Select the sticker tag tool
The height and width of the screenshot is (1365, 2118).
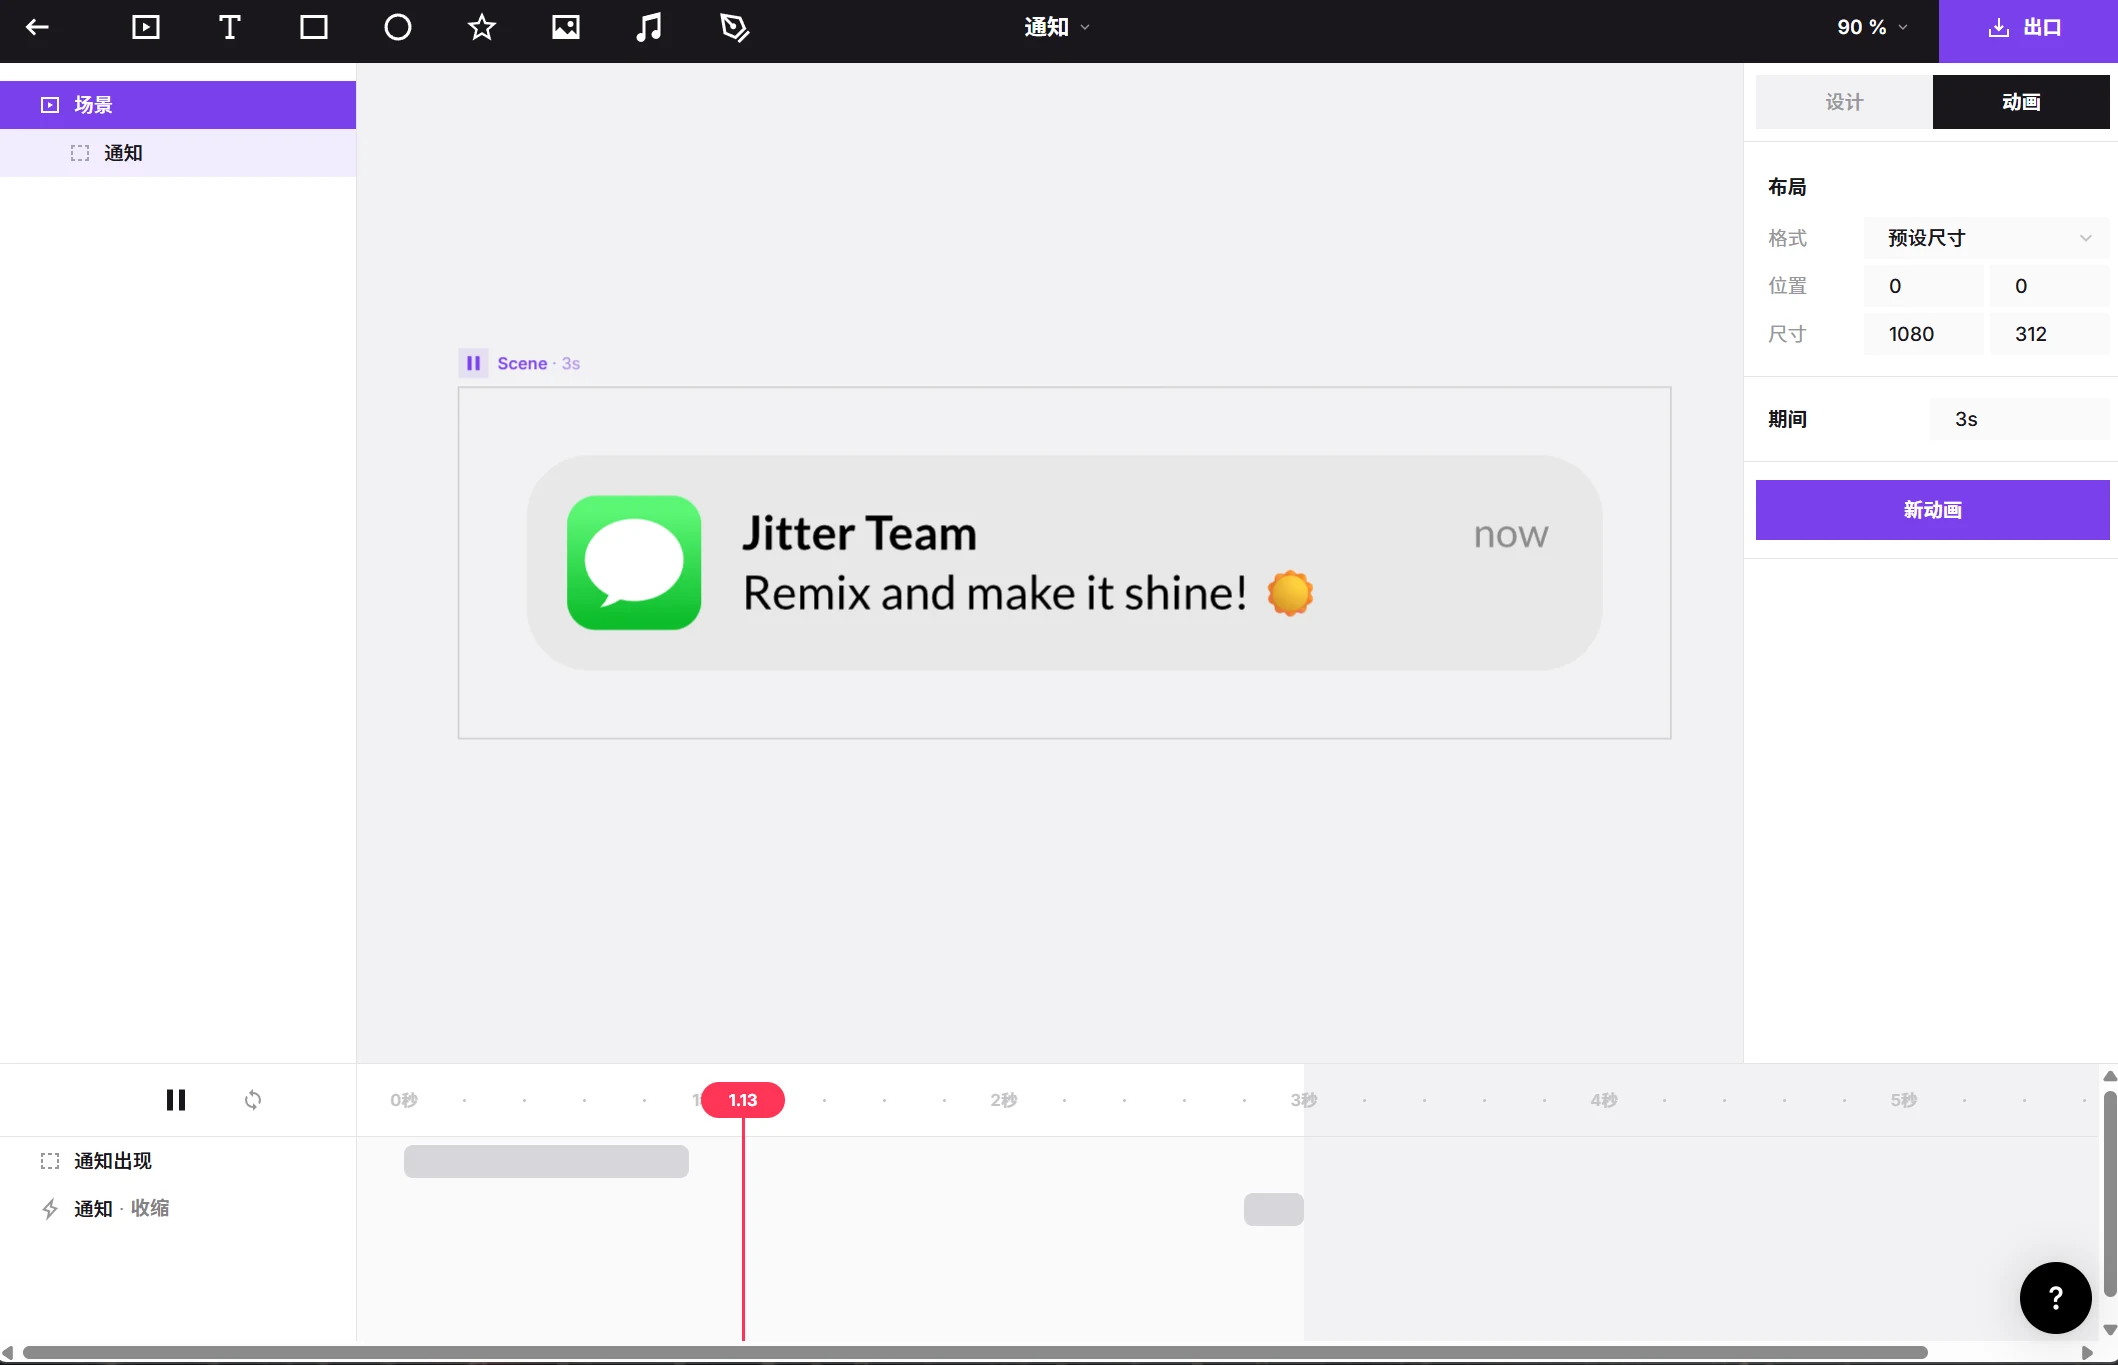(x=735, y=27)
